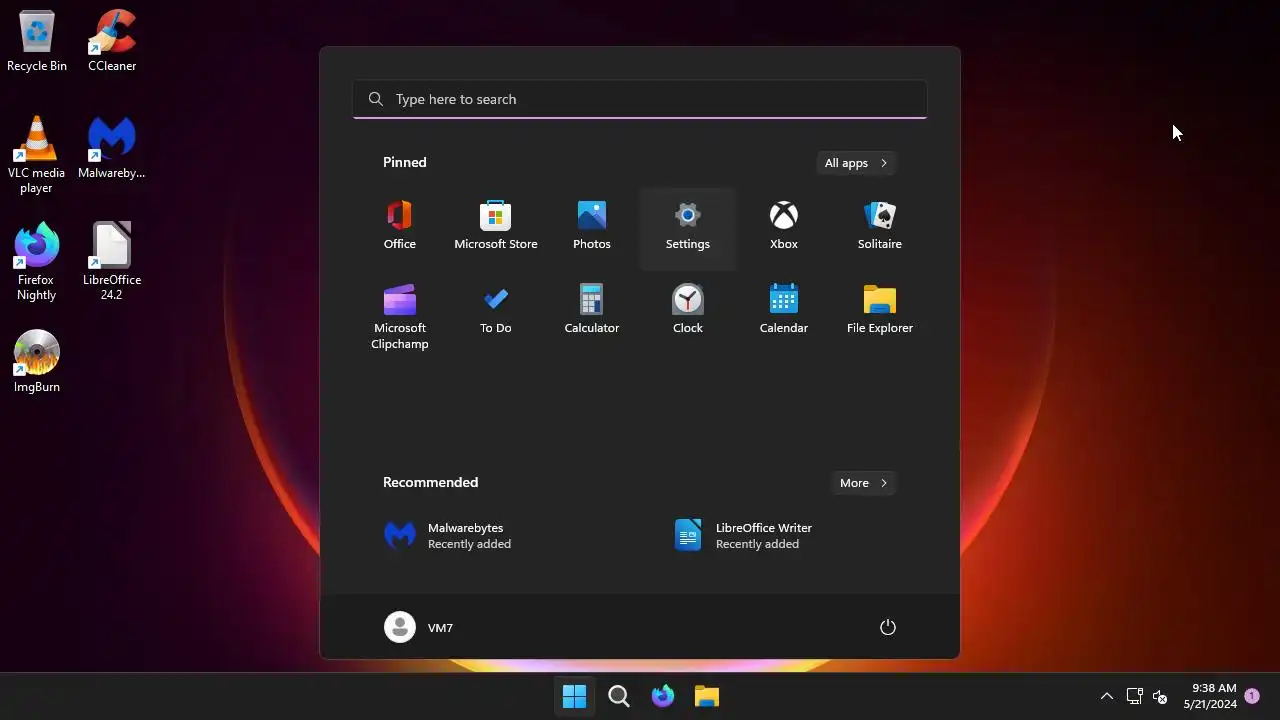Open the VM7 user account menu

click(x=419, y=627)
